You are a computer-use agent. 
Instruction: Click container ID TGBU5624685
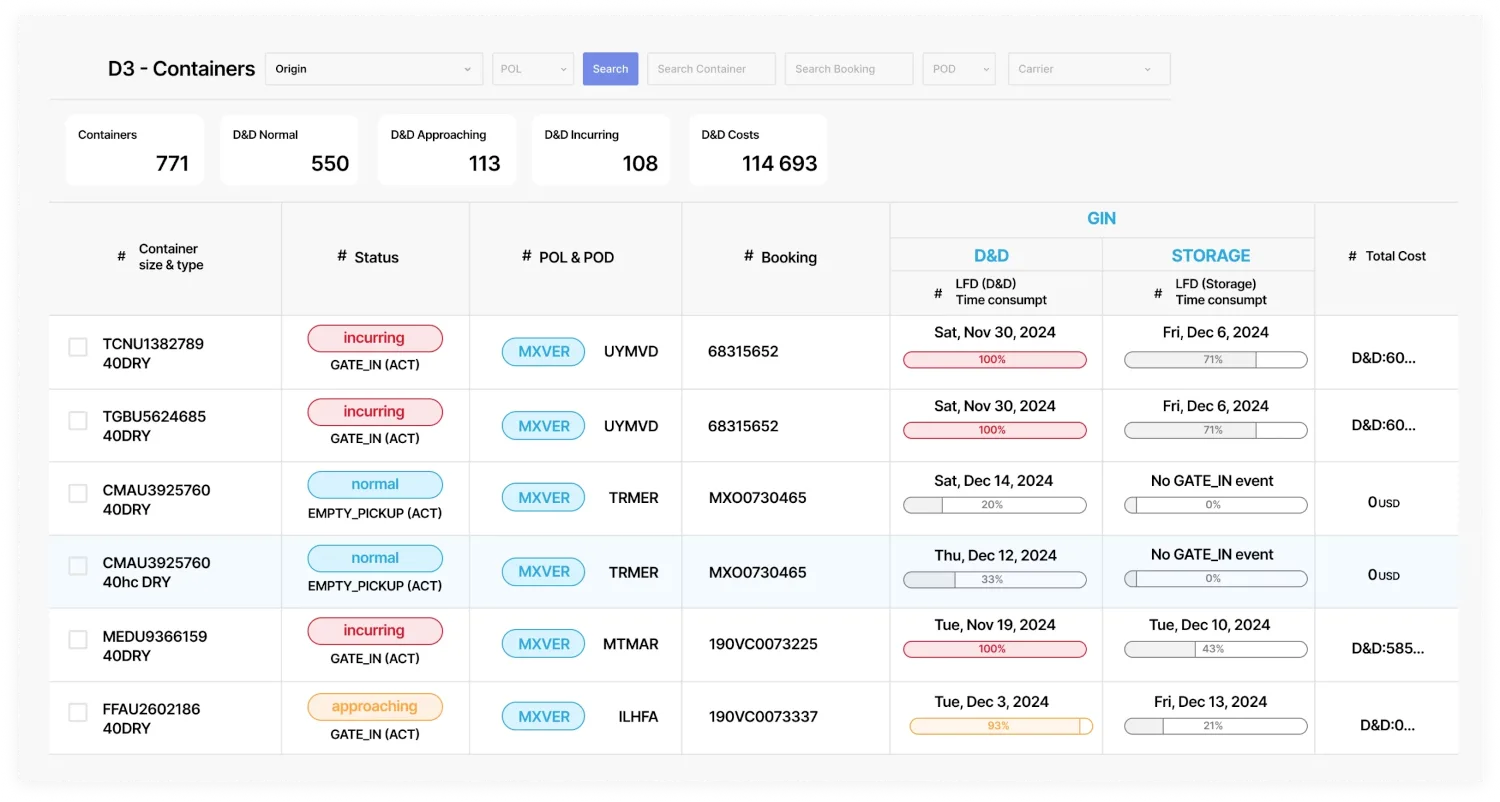(x=154, y=416)
